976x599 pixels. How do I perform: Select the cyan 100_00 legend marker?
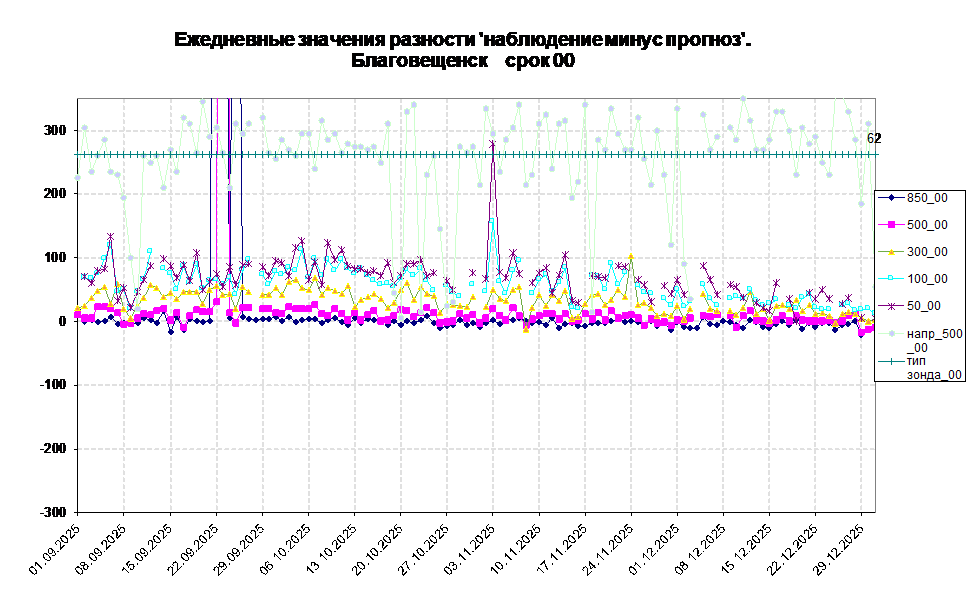pyautogui.click(x=890, y=279)
